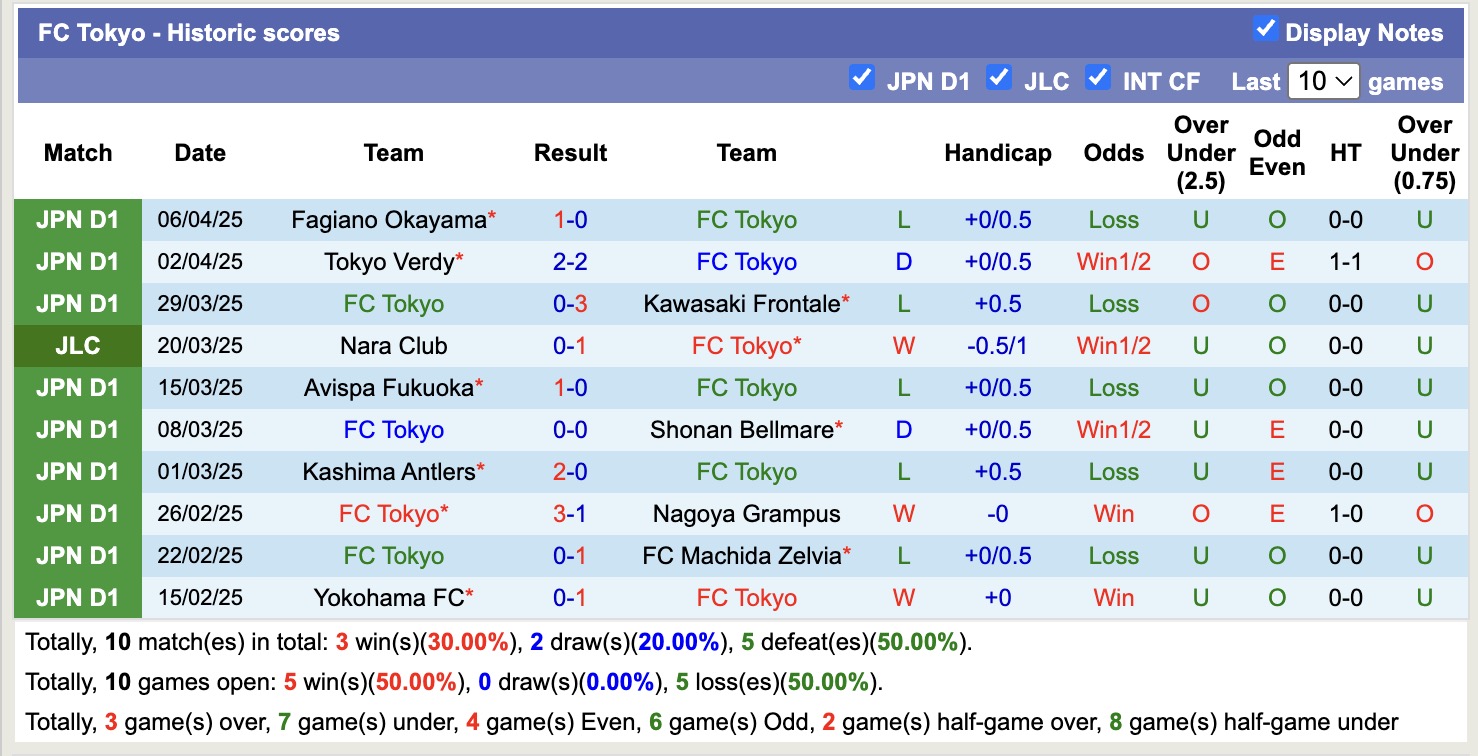Click the Odds column header
The width and height of the screenshot is (1478, 756).
pyautogui.click(x=1113, y=153)
